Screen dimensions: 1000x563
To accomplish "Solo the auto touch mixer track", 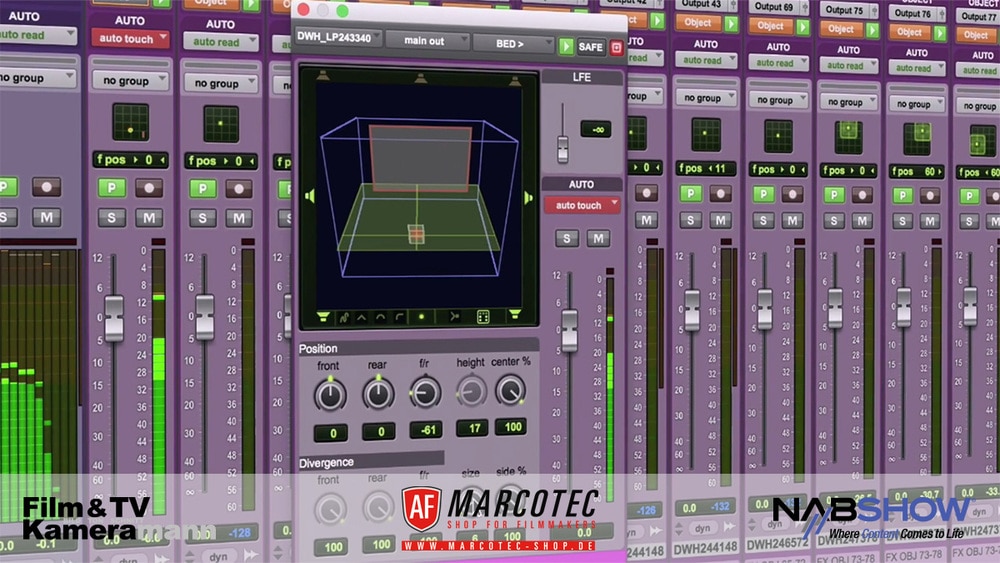I will coord(112,217).
